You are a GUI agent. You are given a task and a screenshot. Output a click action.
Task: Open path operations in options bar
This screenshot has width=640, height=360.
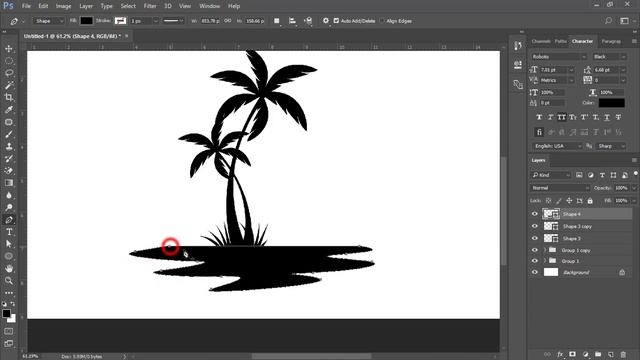[277, 21]
